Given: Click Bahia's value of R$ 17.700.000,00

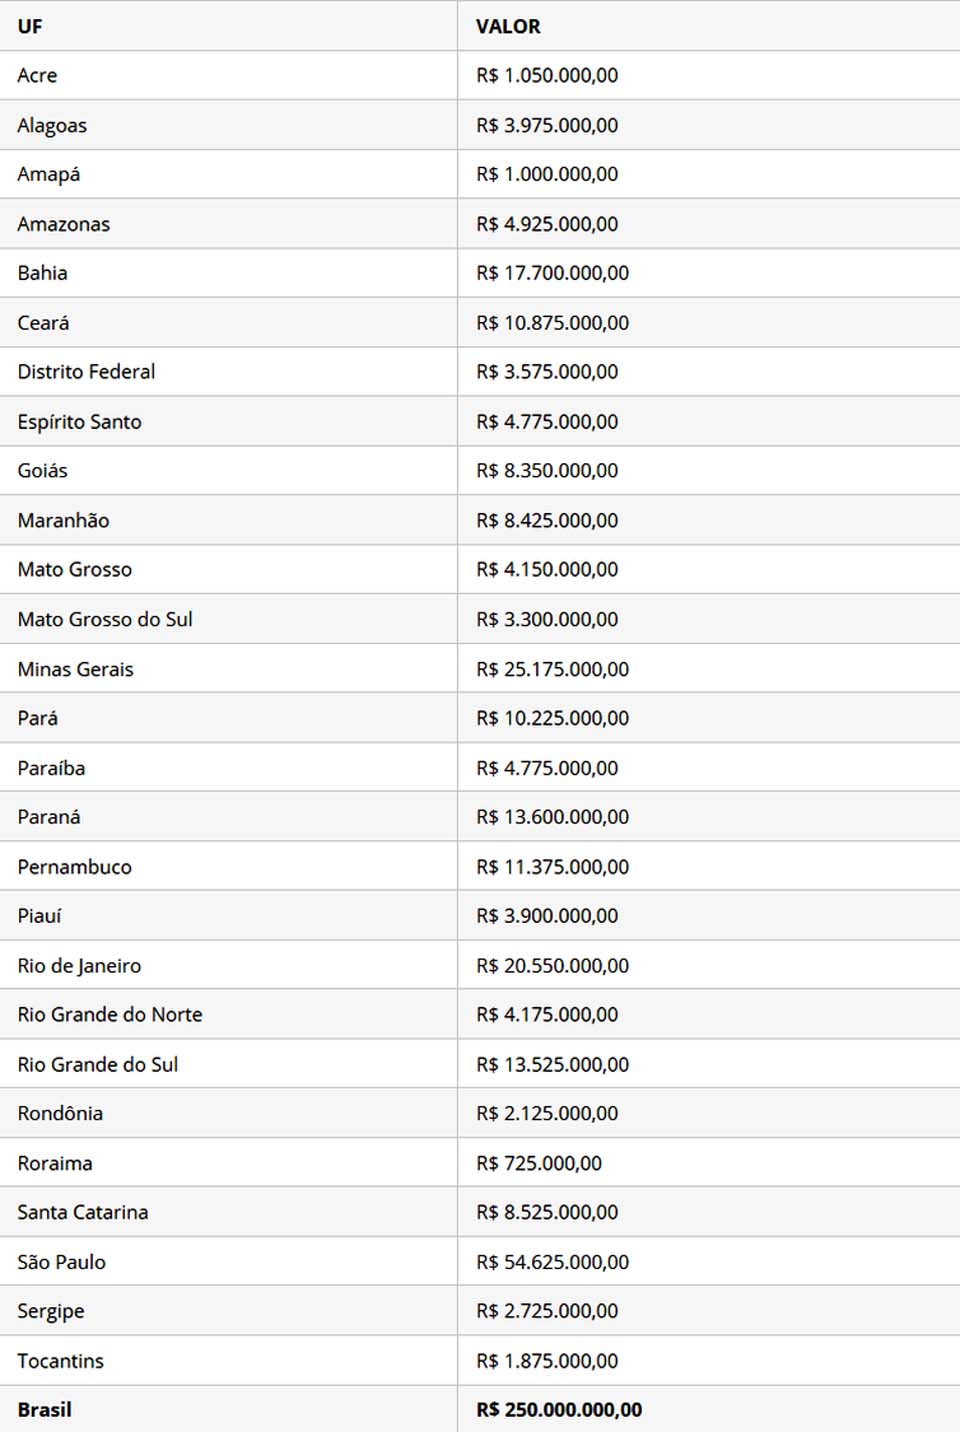Looking at the screenshot, I should (x=552, y=273).
